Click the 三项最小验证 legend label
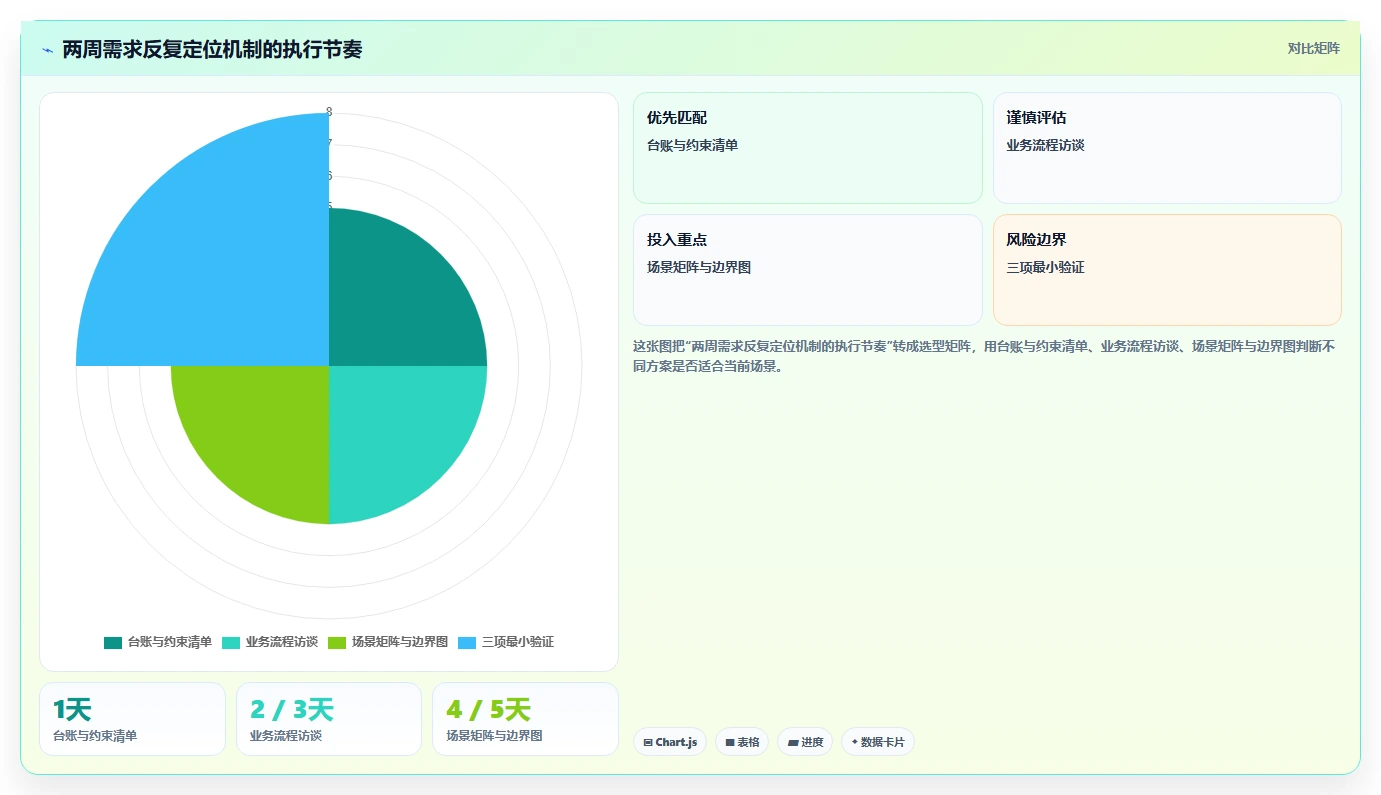Image resolution: width=1381 pixels, height=795 pixels. [518, 642]
